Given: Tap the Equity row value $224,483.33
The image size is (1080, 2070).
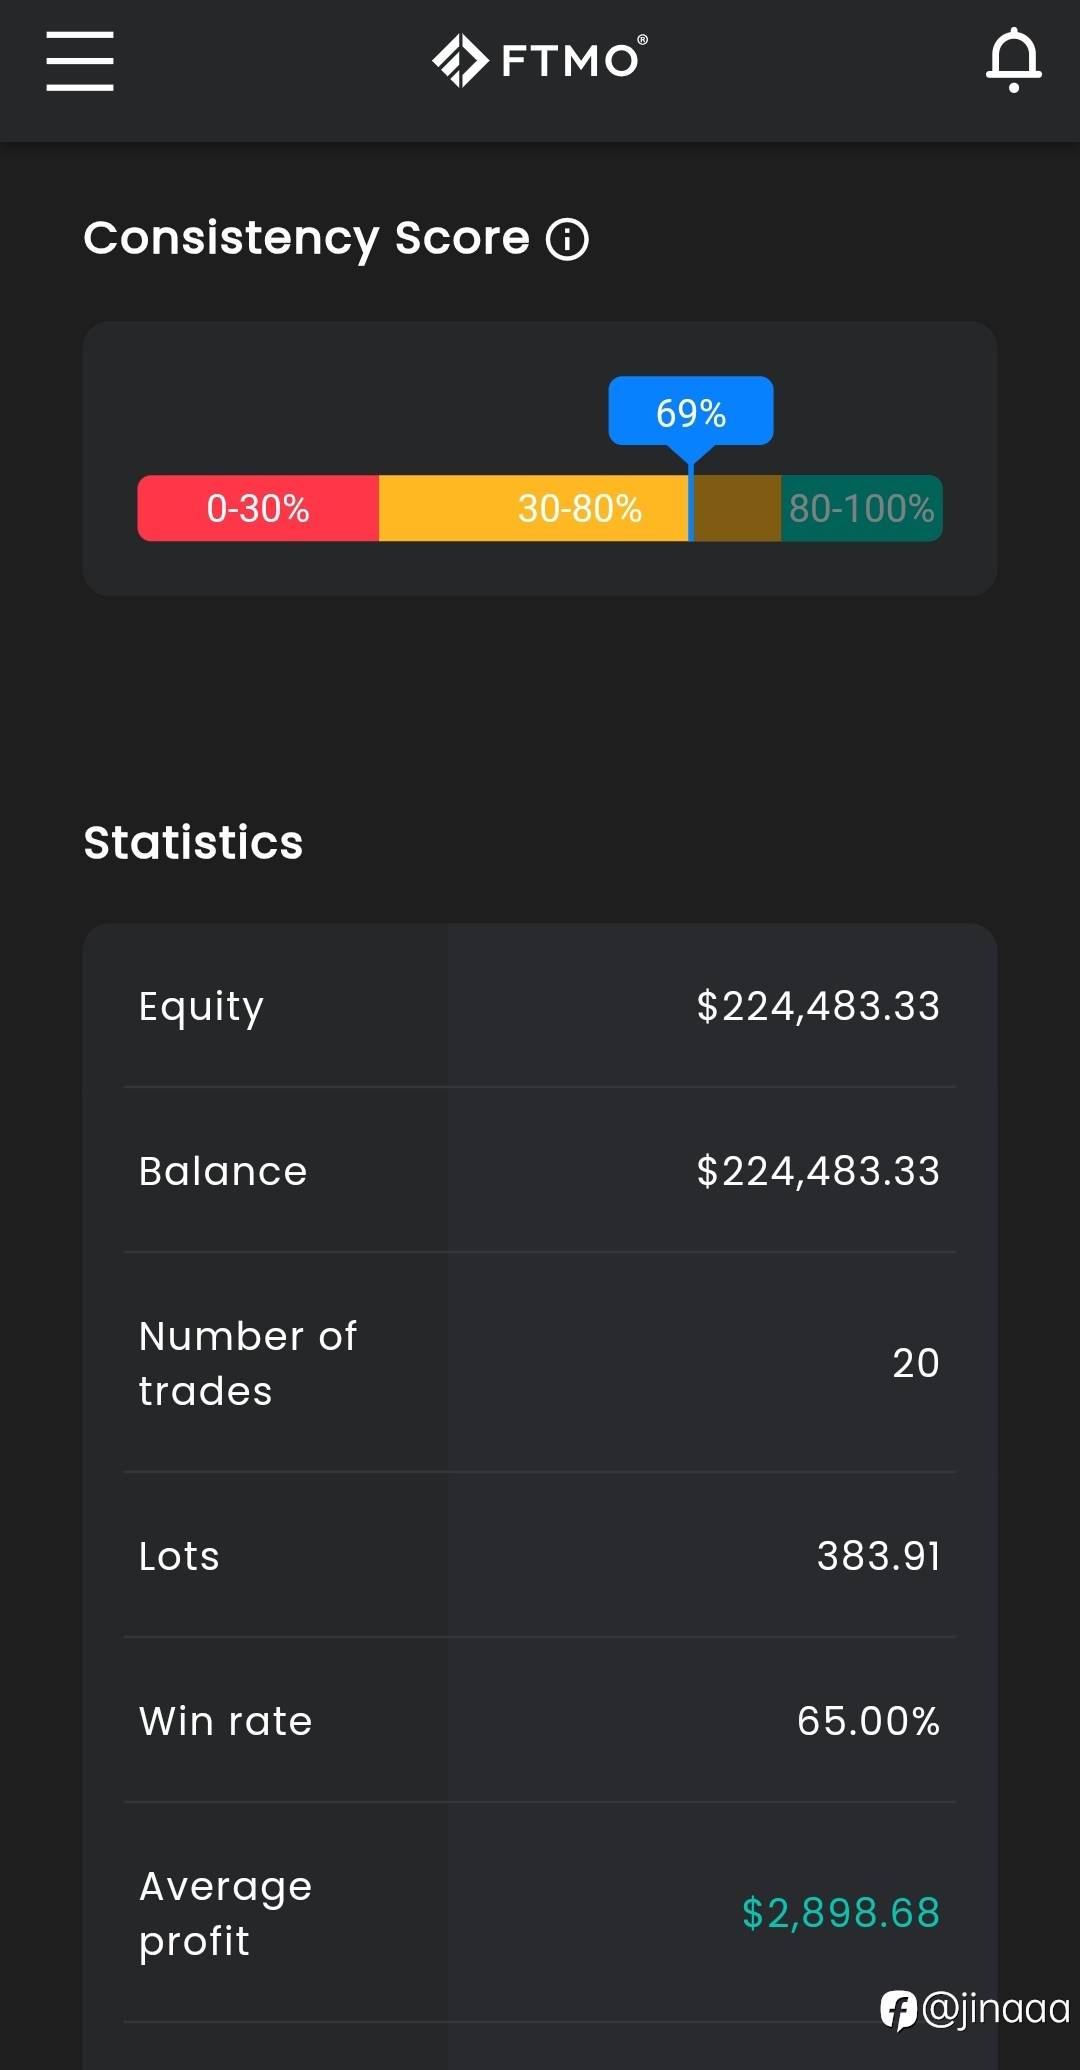Looking at the screenshot, I should coord(818,1006).
